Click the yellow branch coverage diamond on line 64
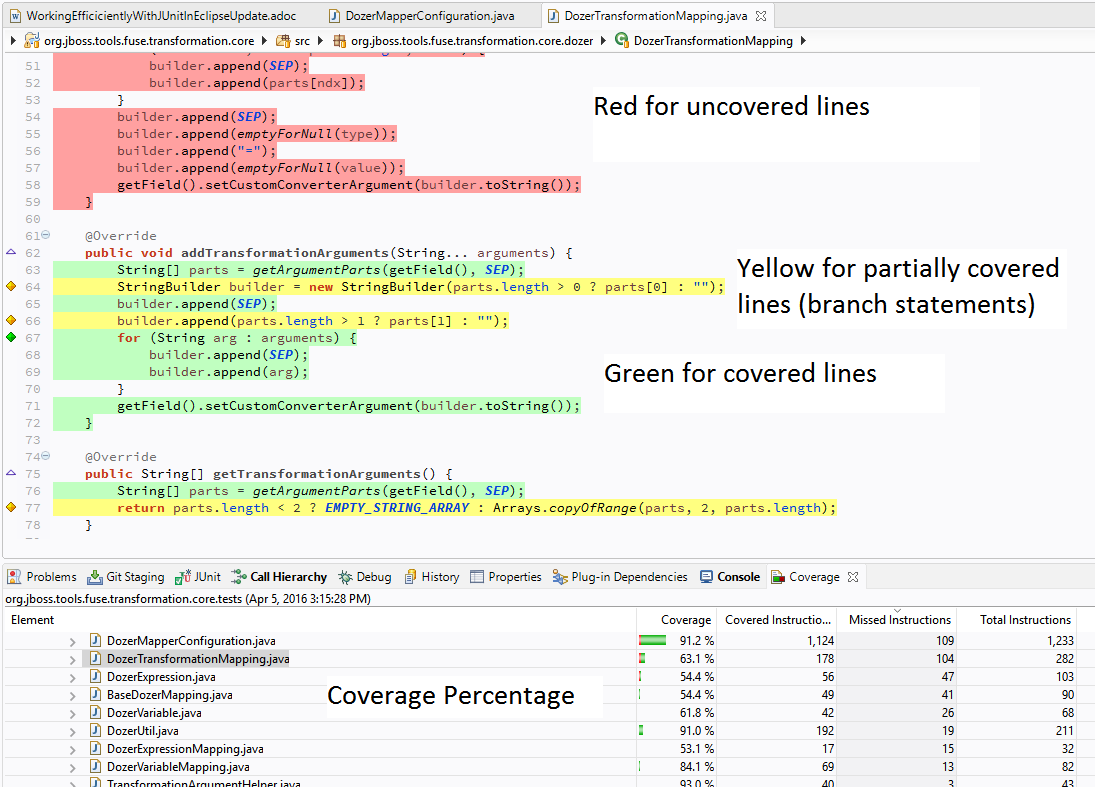1095x787 pixels. pyautogui.click(x=11, y=287)
